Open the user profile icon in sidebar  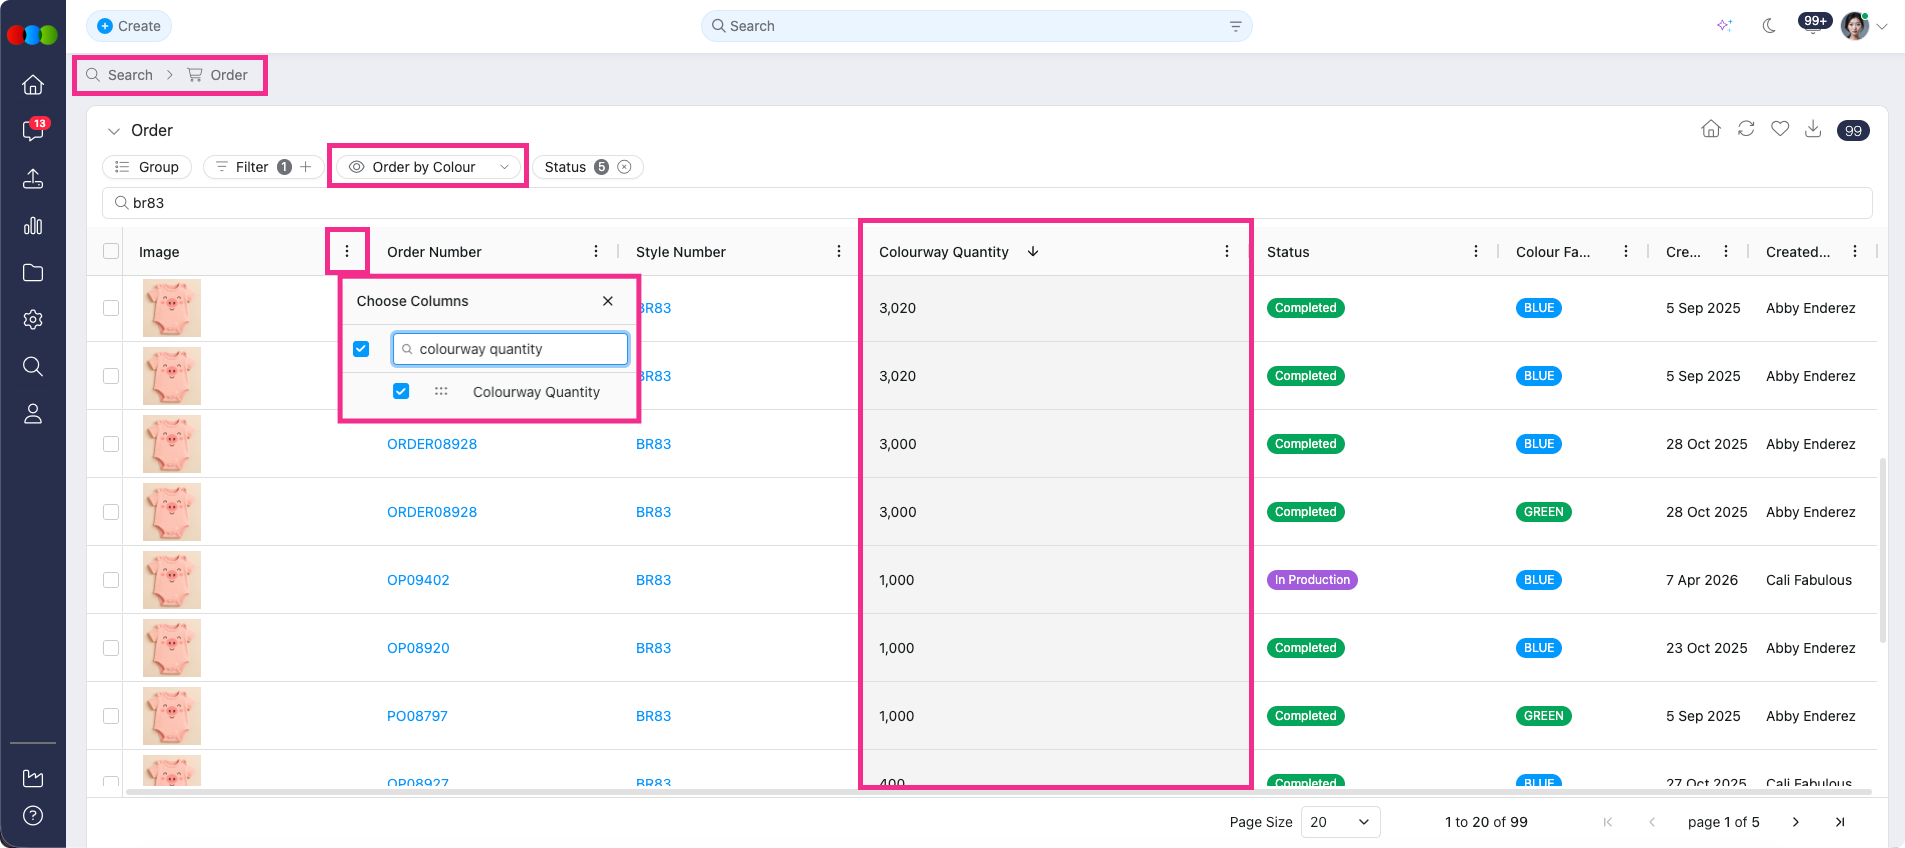(x=33, y=413)
